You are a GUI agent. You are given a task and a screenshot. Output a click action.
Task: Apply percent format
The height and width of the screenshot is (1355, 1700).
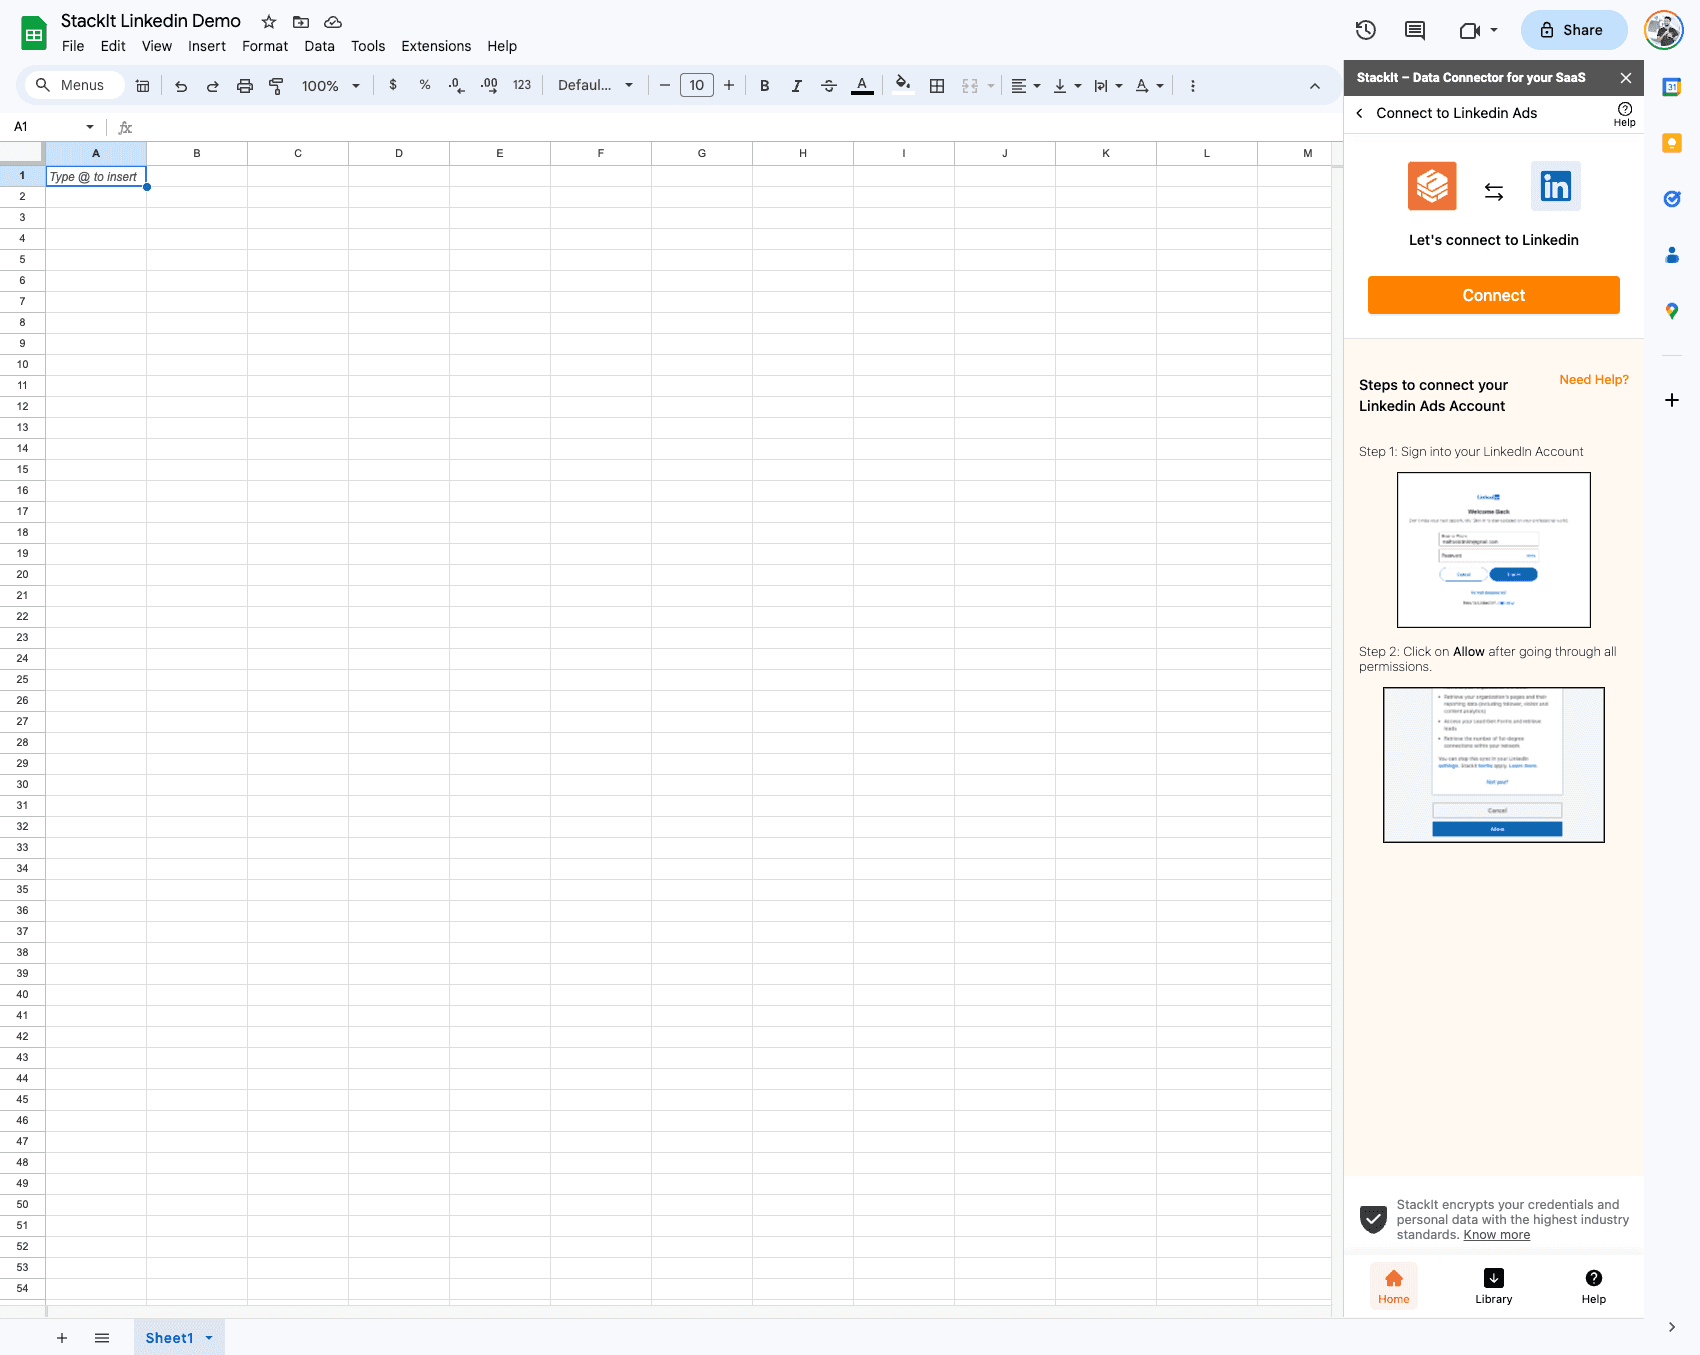pos(425,85)
